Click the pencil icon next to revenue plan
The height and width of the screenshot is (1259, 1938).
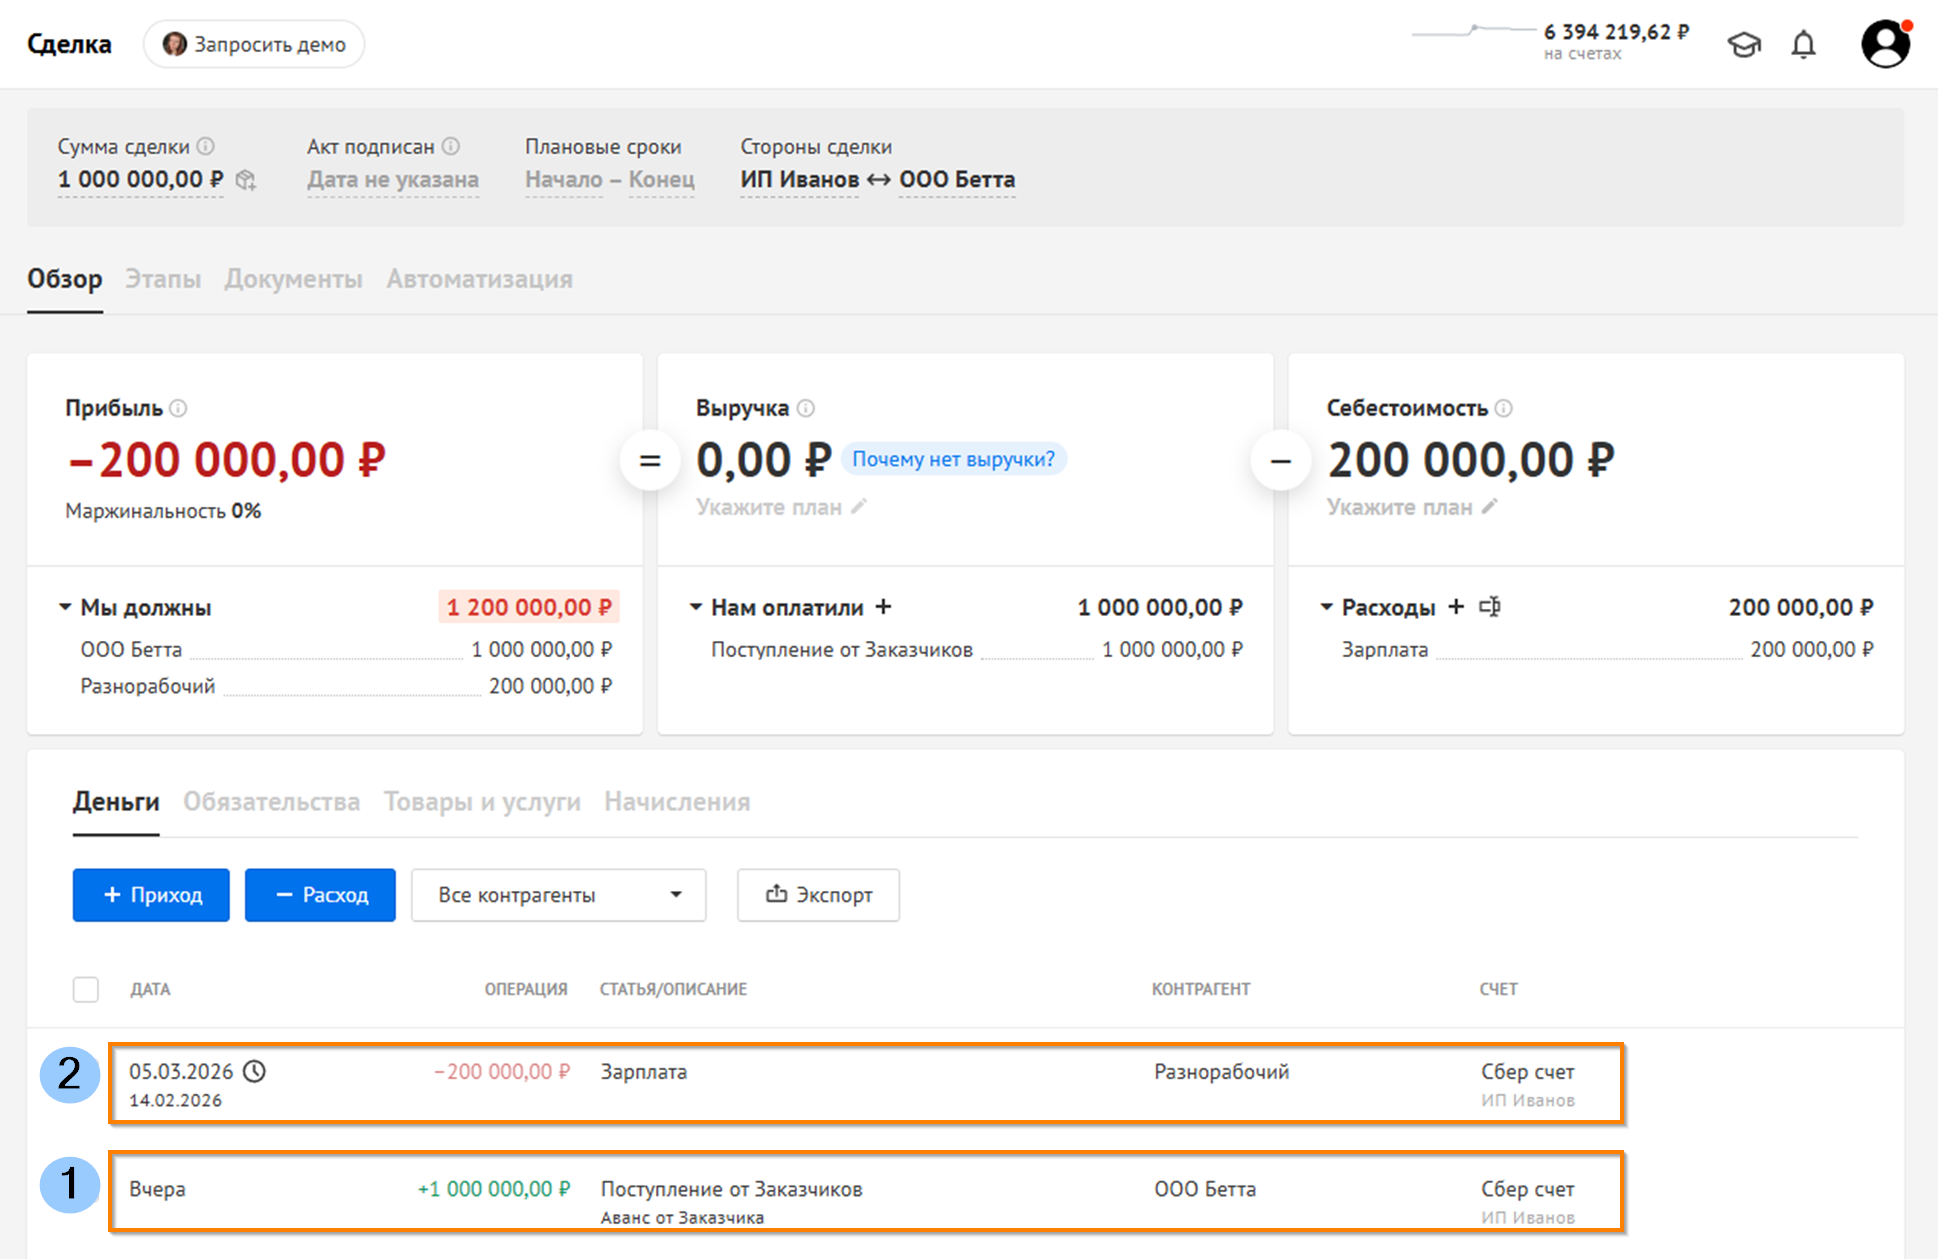pos(859,507)
